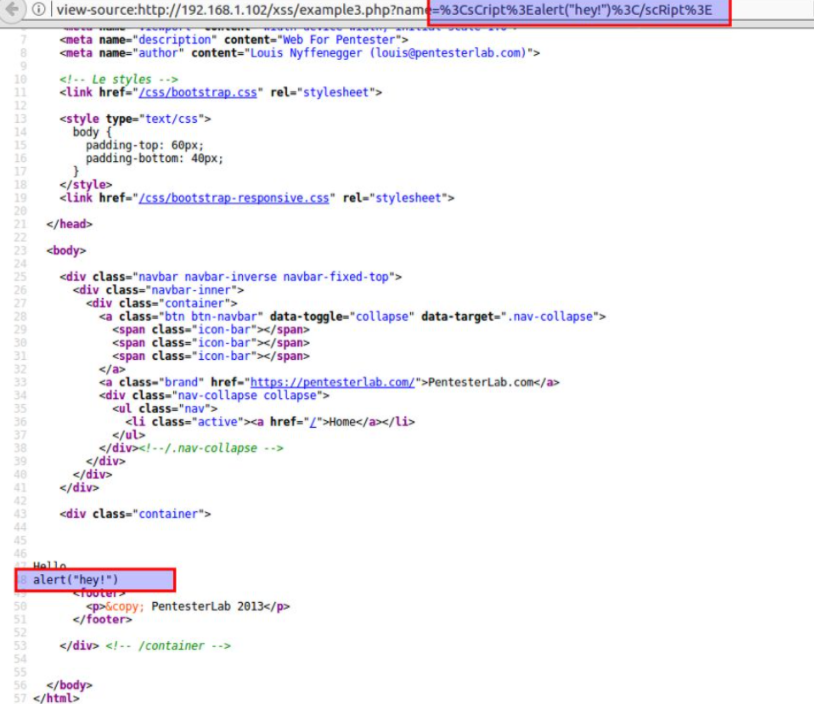This screenshot has height=710, width=814.
Task: Click the closing </html> tag
Action: coord(56,699)
